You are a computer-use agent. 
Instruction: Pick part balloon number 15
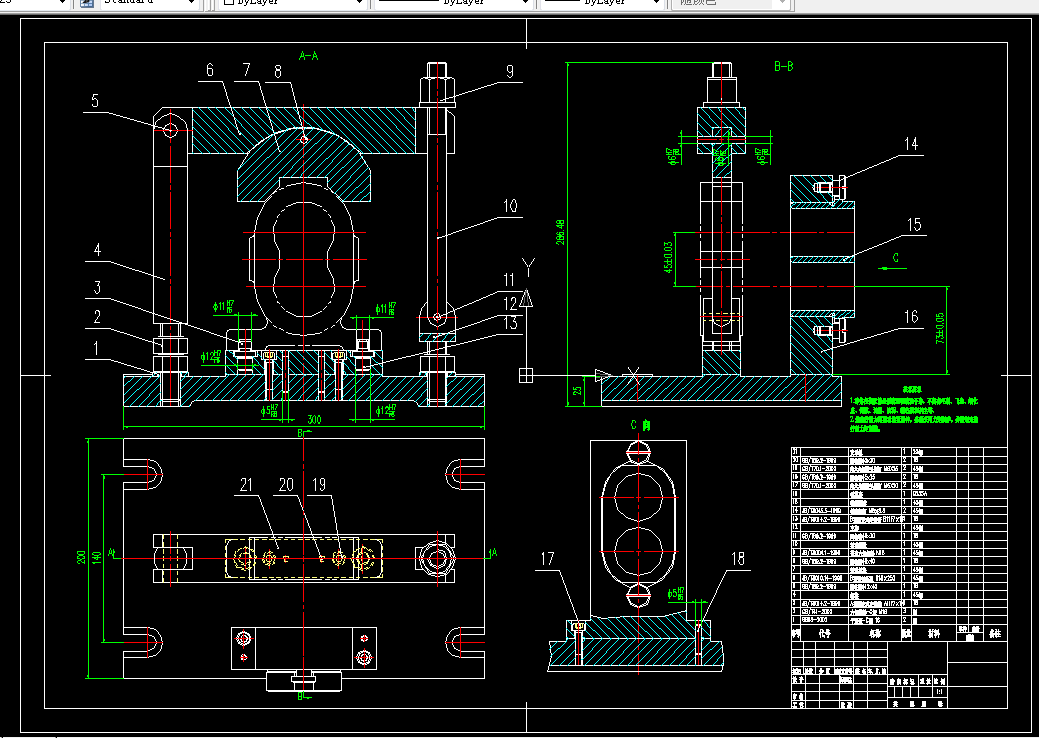pyautogui.click(x=914, y=225)
